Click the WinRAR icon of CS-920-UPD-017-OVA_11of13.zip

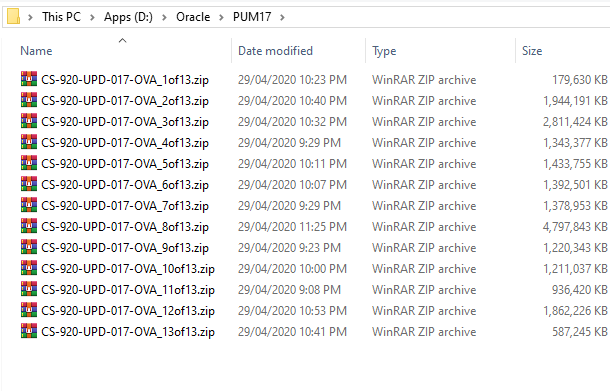[29, 289]
